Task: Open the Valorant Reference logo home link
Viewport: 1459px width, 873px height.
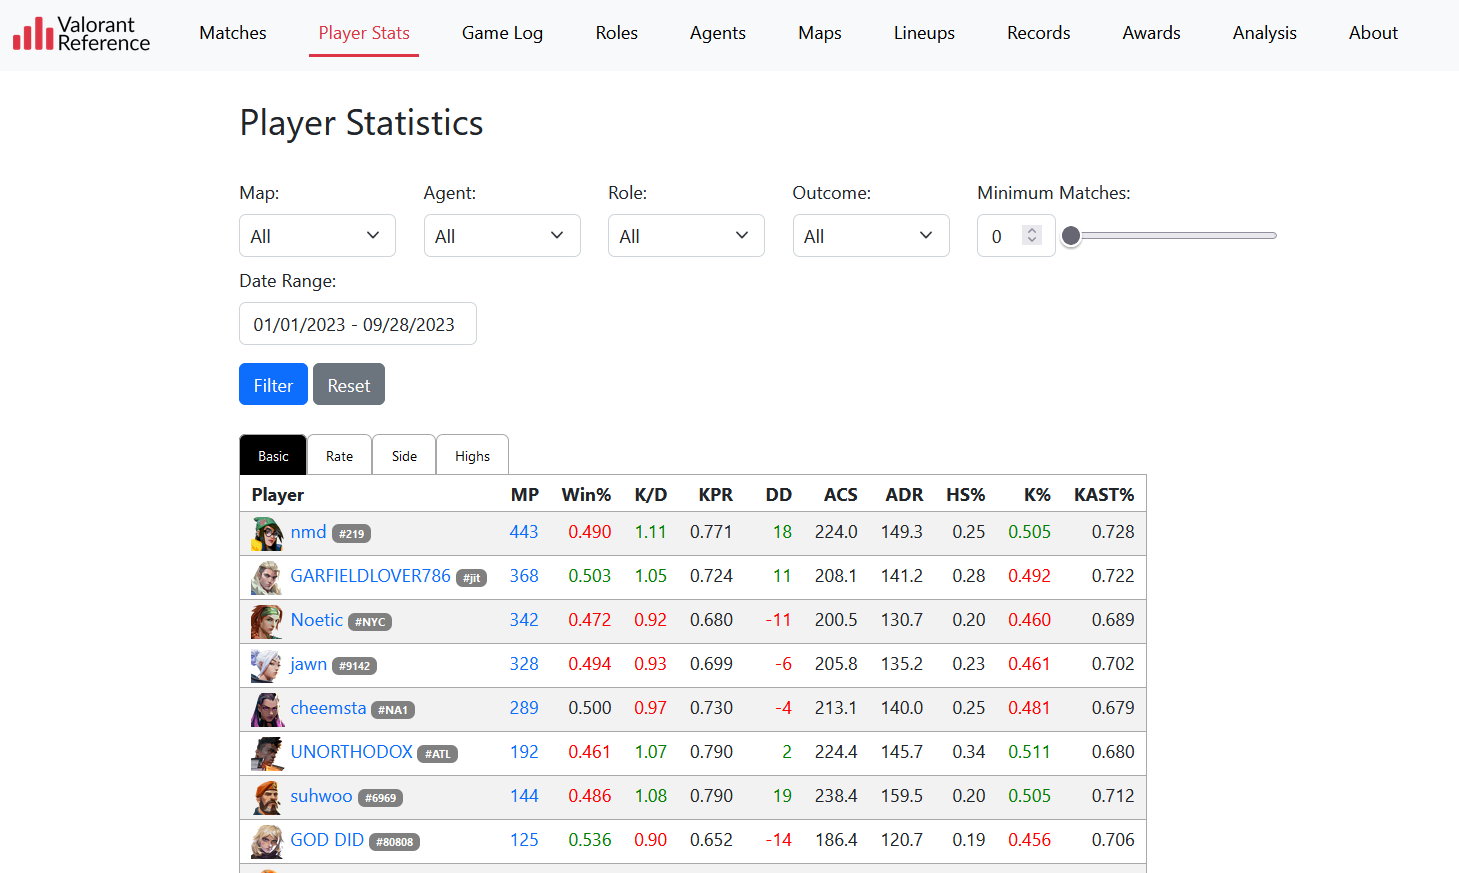Action: [x=81, y=34]
